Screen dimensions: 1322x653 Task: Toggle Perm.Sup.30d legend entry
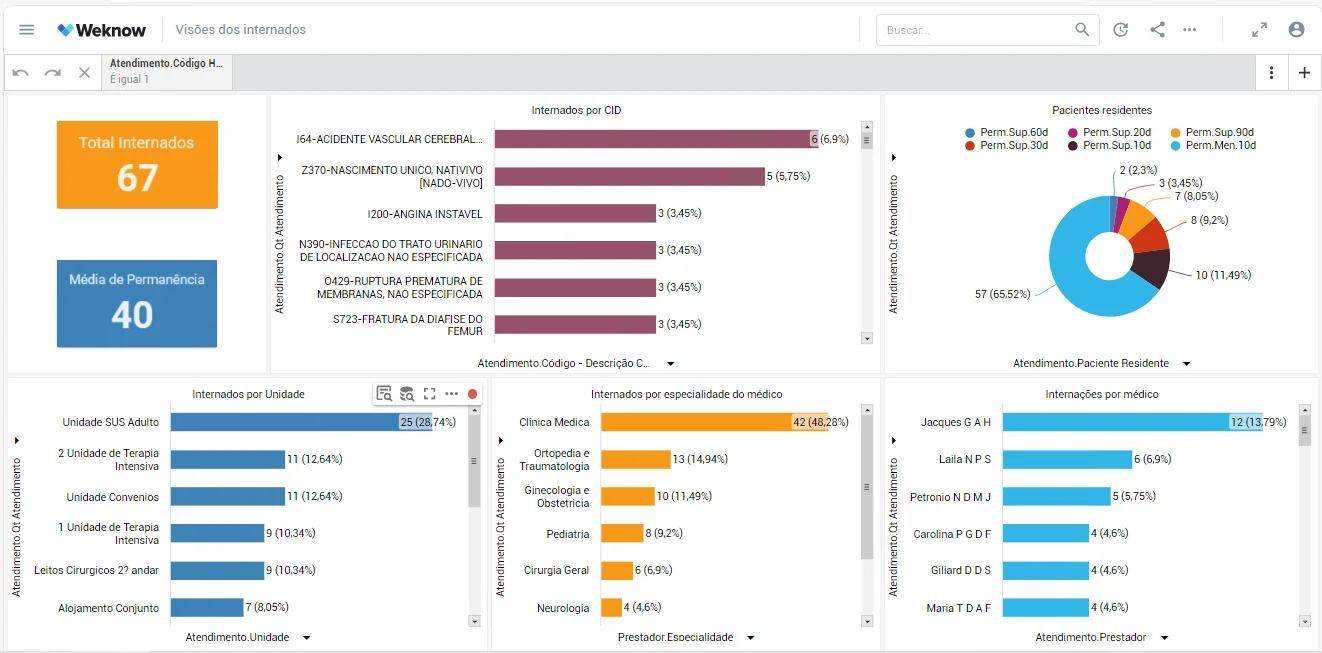1006,145
